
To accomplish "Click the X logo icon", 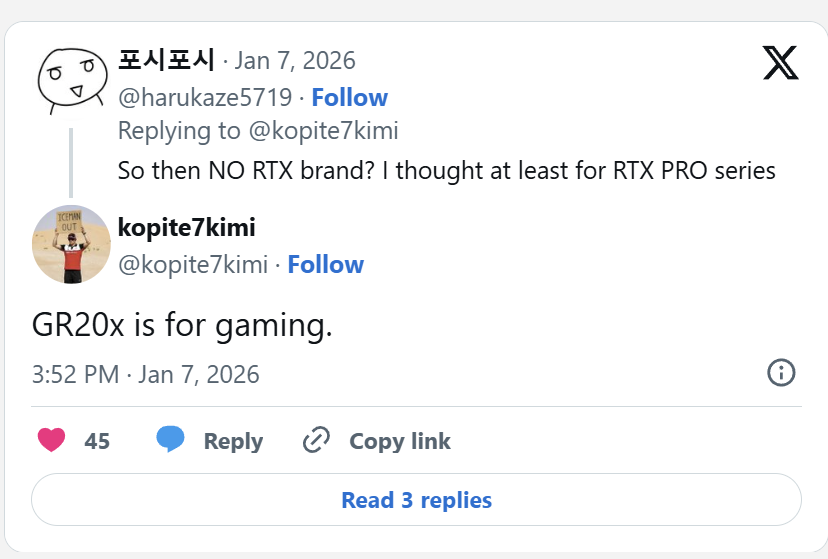I will click(x=780, y=63).
